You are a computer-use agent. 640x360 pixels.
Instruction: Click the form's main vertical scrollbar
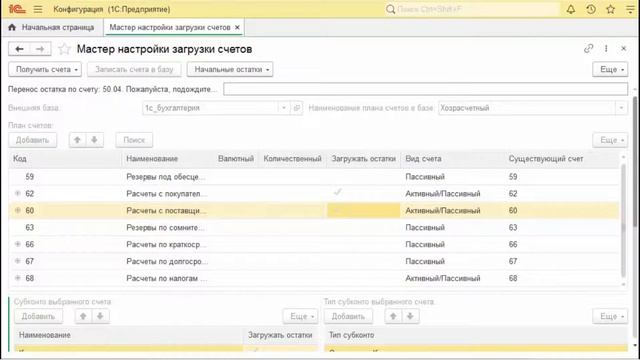[636, 161]
